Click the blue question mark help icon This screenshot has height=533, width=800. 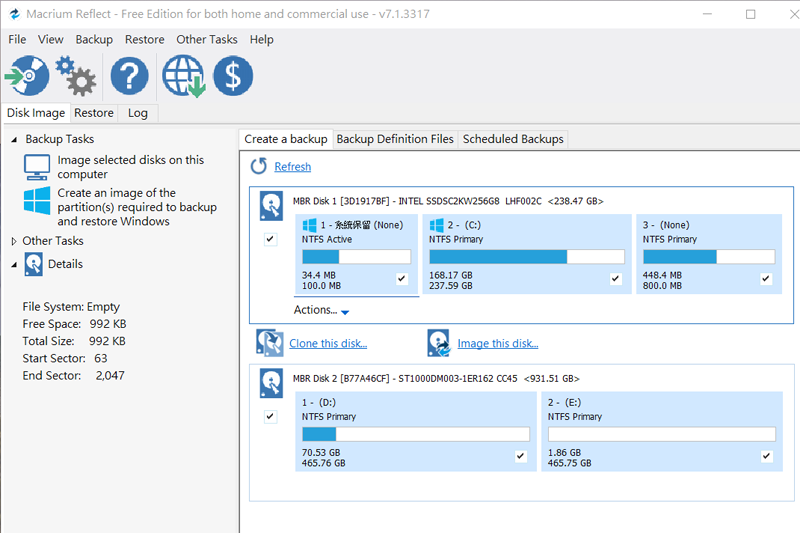point(129,76)
